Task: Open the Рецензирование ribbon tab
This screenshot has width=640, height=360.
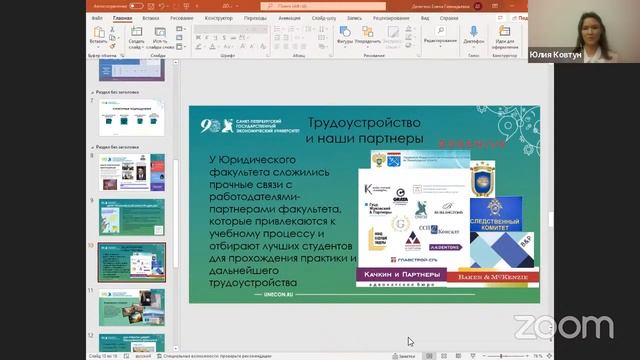Action: click(x=391, y=18)
